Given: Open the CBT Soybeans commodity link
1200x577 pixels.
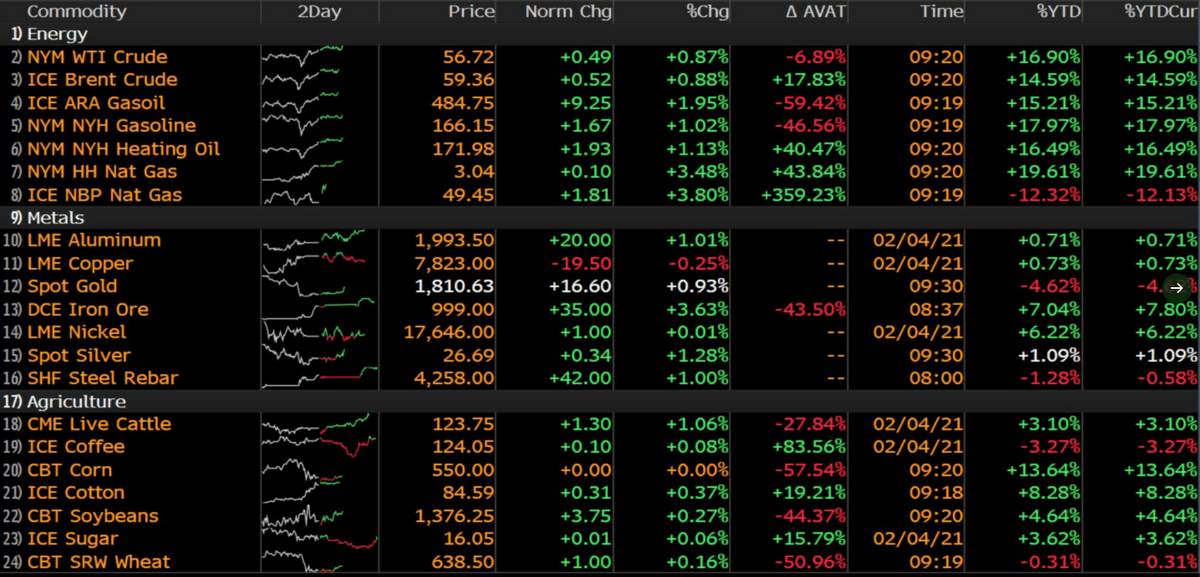Looking at the screenshot, I should point(93,516).
